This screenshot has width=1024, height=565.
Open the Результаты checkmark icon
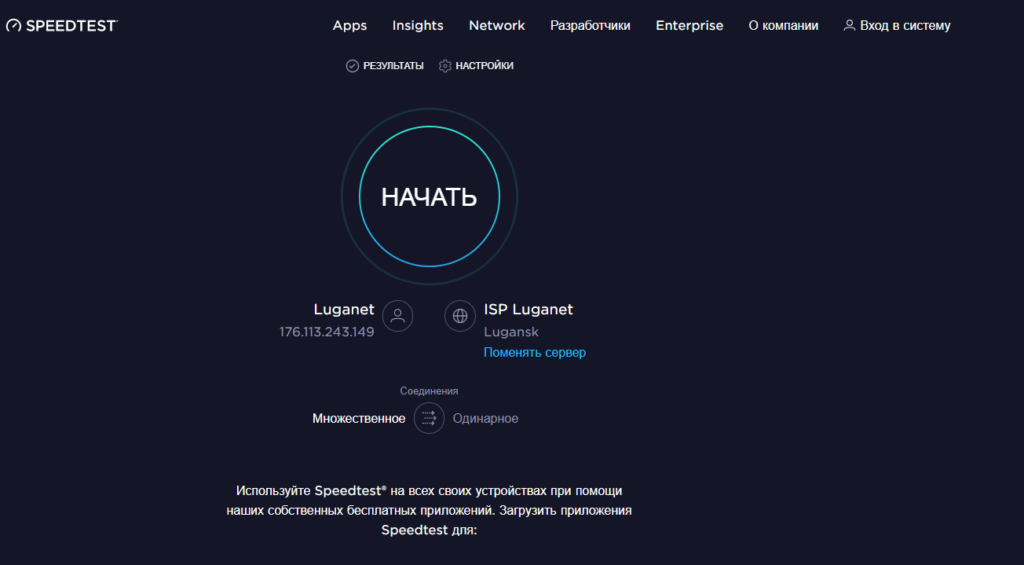pos(352,66)
